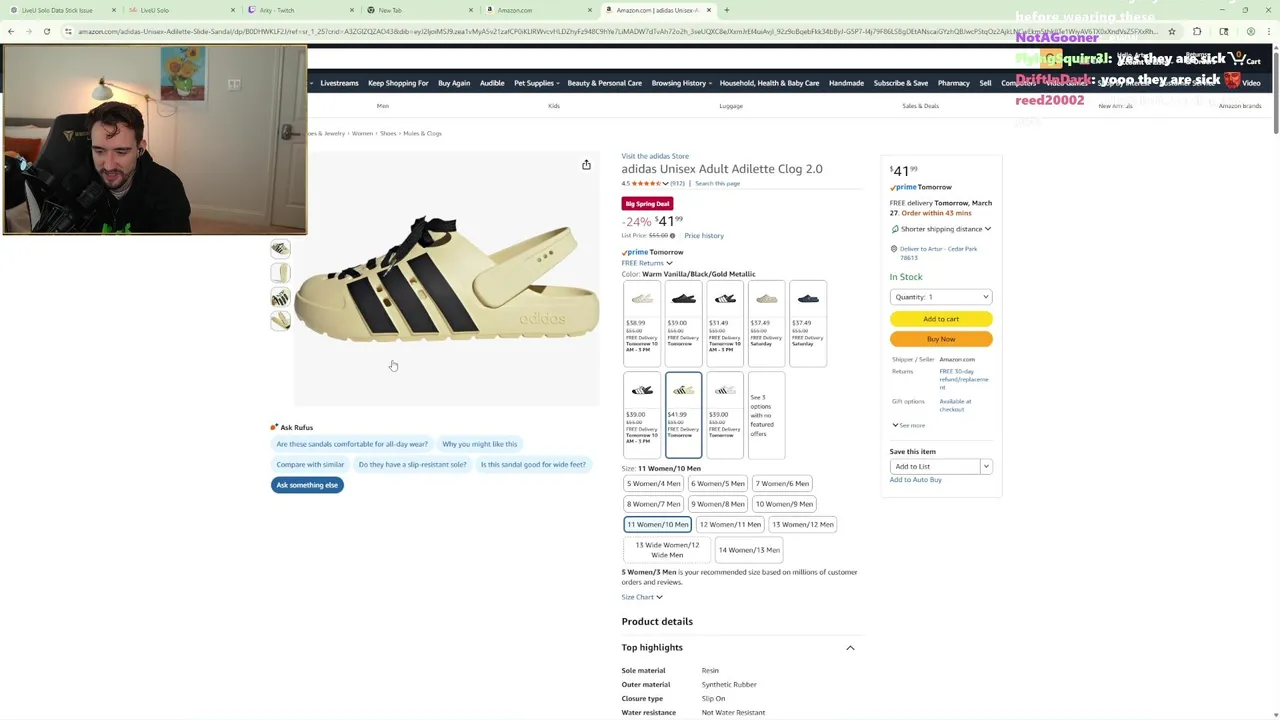Viewport: 1280px width, 720px height.
Task: Open the Subscribe & Save nav item
Action: click(901, 83)
